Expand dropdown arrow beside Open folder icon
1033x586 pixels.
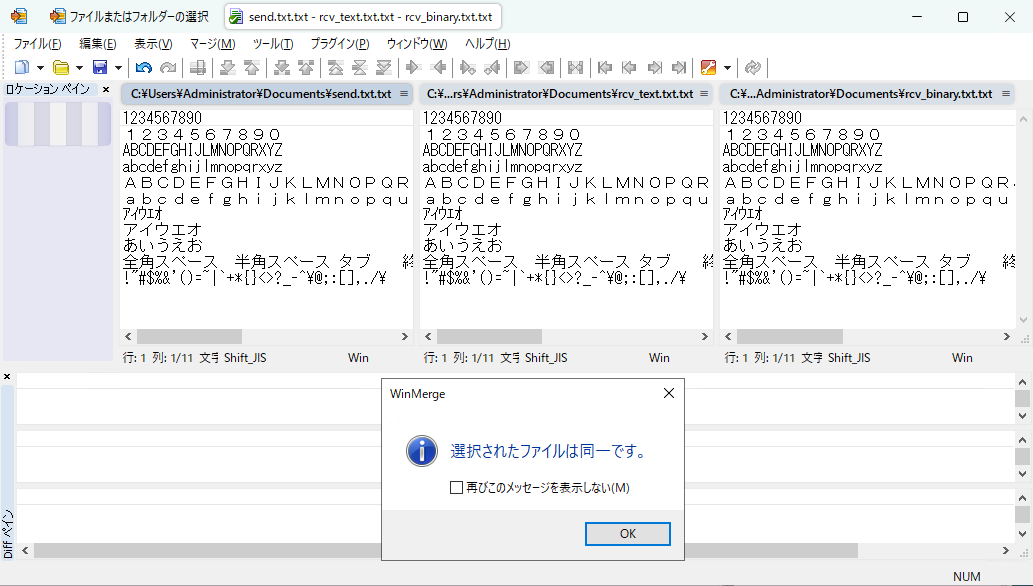coord(79,67)
